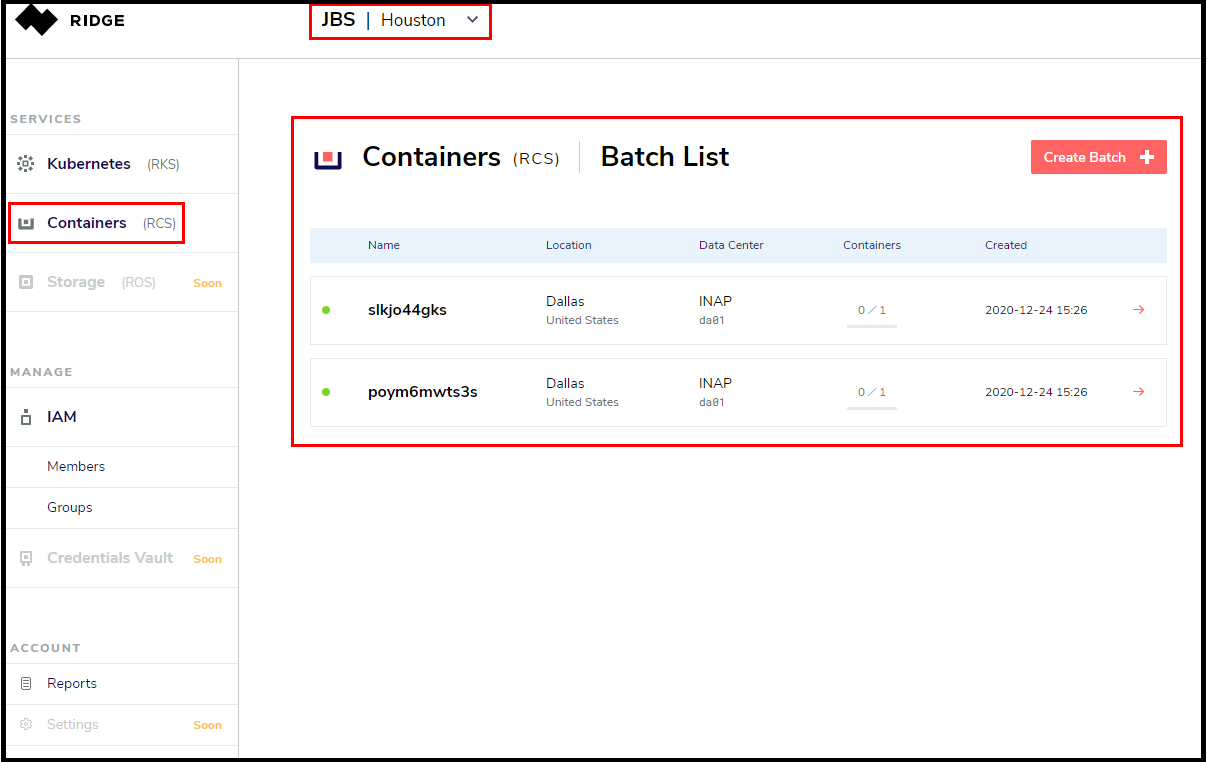The image size is (1207, 762).
Task: Click da01 code in slkjo44gks row
Action: coord(712,321)
